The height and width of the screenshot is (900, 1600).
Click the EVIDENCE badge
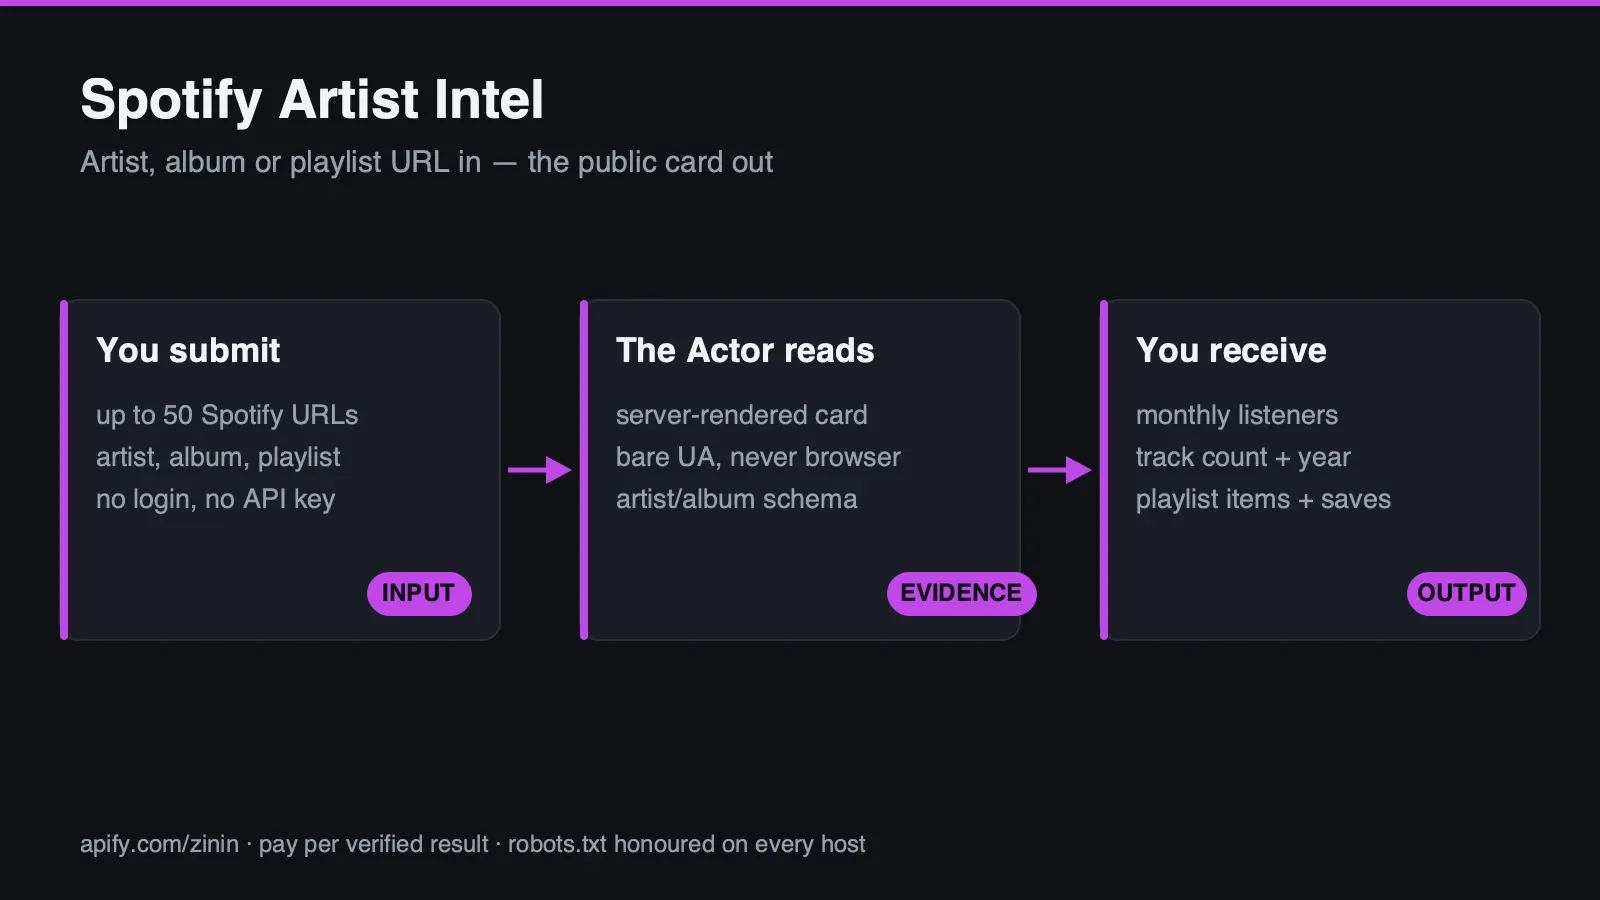[x=961, y=593]
